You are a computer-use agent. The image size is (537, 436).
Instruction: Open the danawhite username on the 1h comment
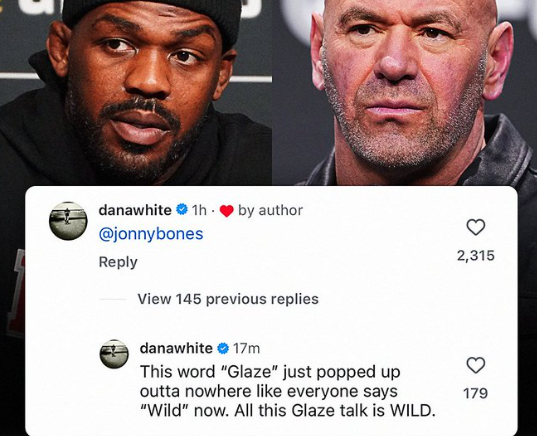pyautogui.click(x=135, y=210)
